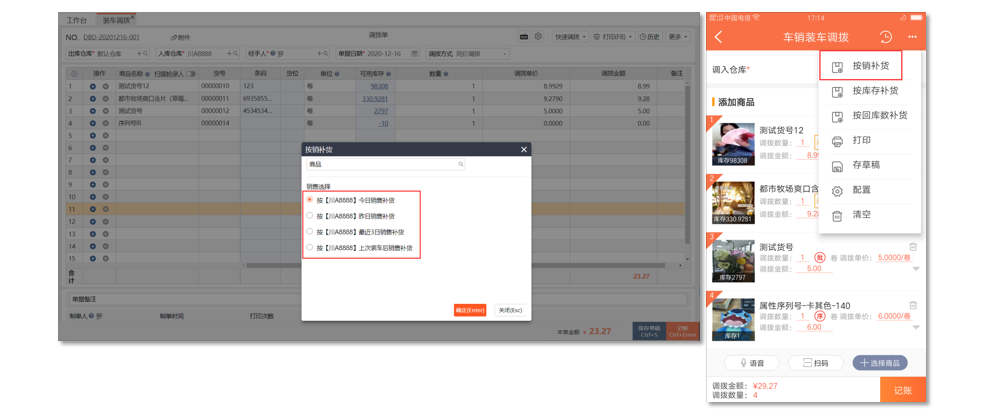The image size is (996, 412).
Task: Tap the three-dot more icon in mobile header
Action: coord(912,37)
